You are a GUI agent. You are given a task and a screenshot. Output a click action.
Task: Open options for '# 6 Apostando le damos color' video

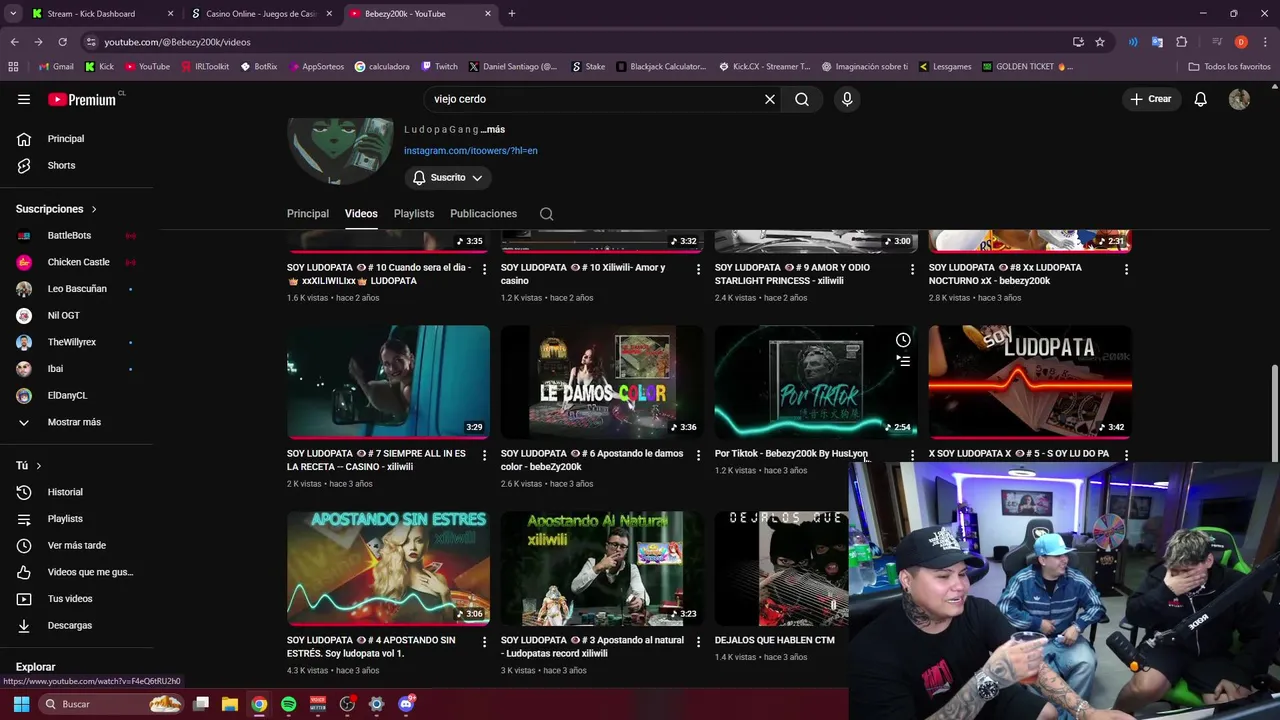[x=699, y=455]
